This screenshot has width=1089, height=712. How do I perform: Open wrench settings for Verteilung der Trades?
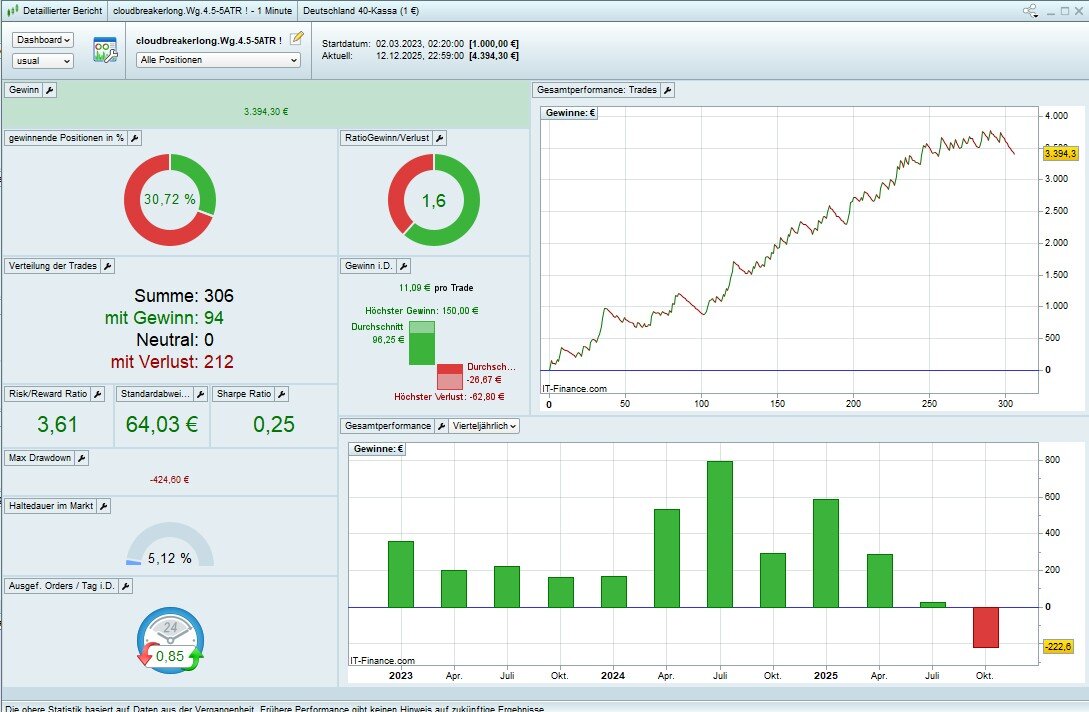tap(108, 266)
